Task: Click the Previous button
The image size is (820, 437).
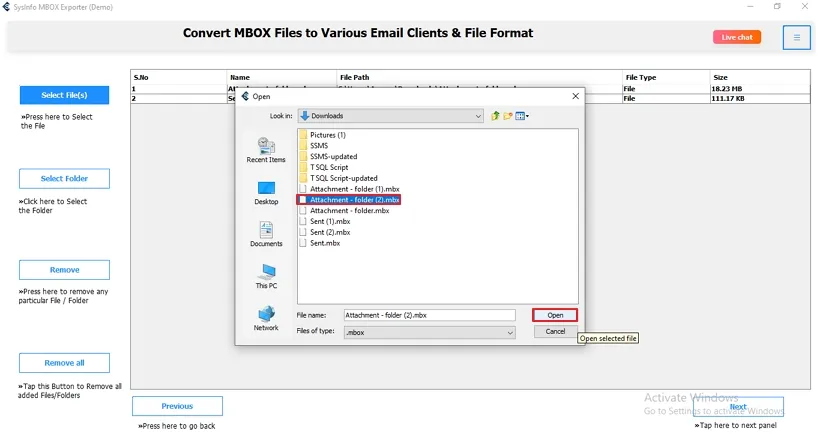Action: [x=177, y=406]
